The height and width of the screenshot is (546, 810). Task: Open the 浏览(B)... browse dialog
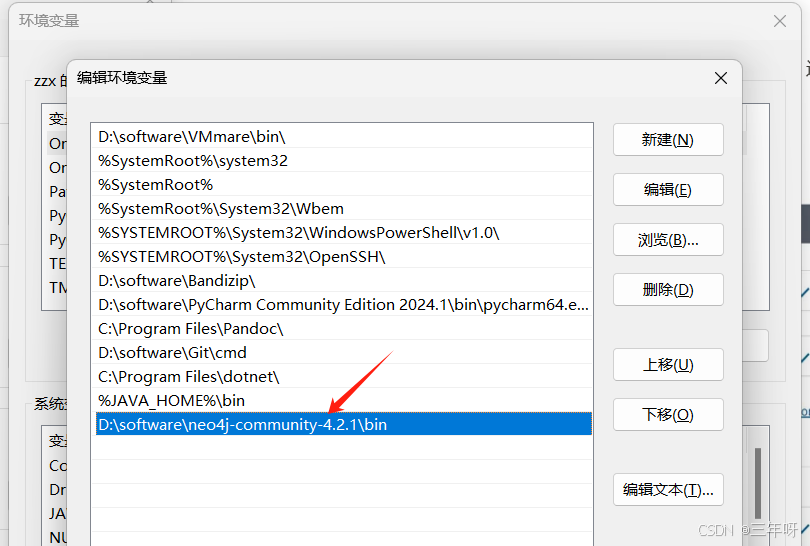click(668, 240)
